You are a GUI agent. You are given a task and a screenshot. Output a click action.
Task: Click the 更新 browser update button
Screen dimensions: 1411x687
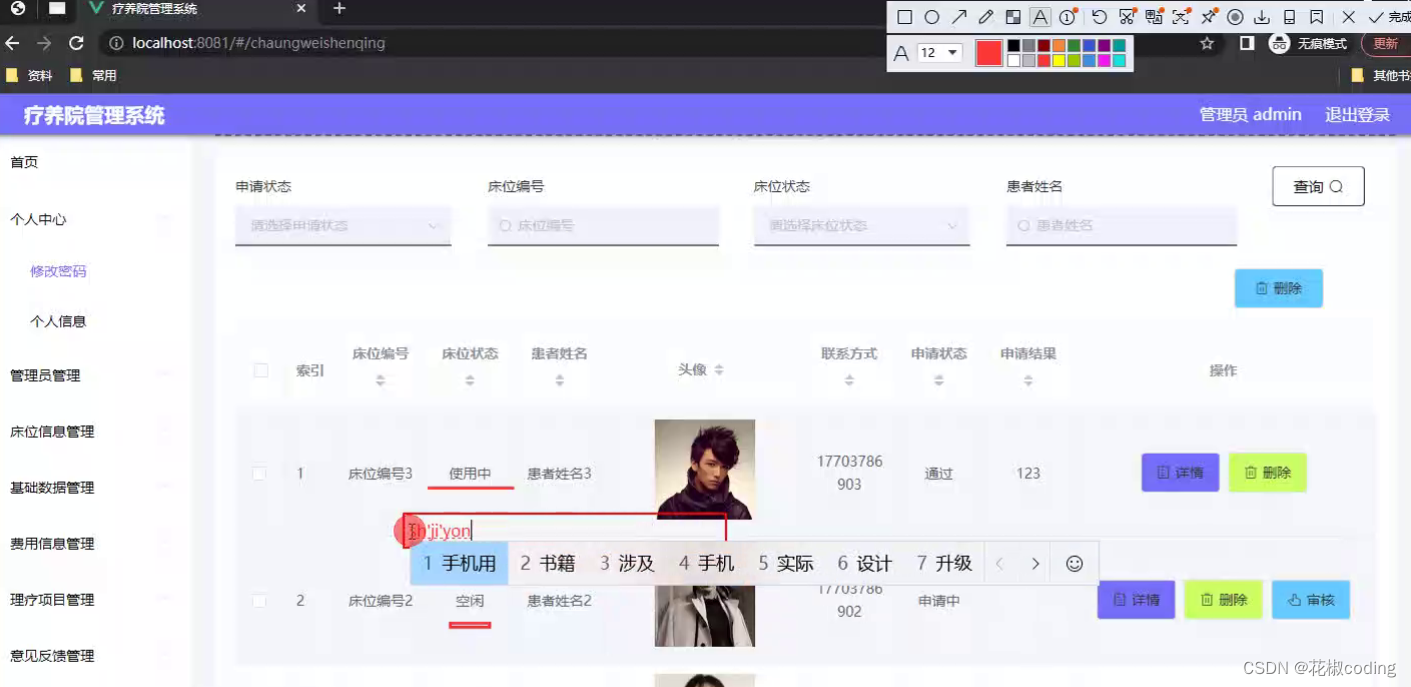click(x=1386, y=43)
